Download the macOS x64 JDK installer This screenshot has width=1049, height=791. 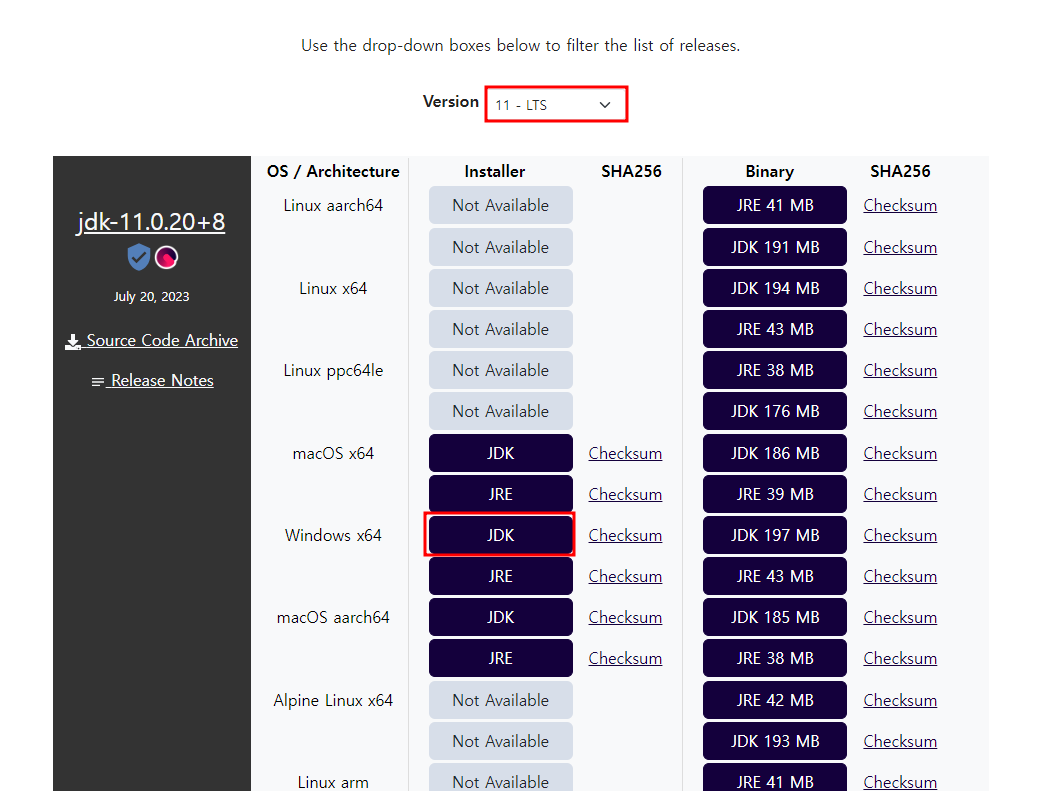(x=500, y=453)
